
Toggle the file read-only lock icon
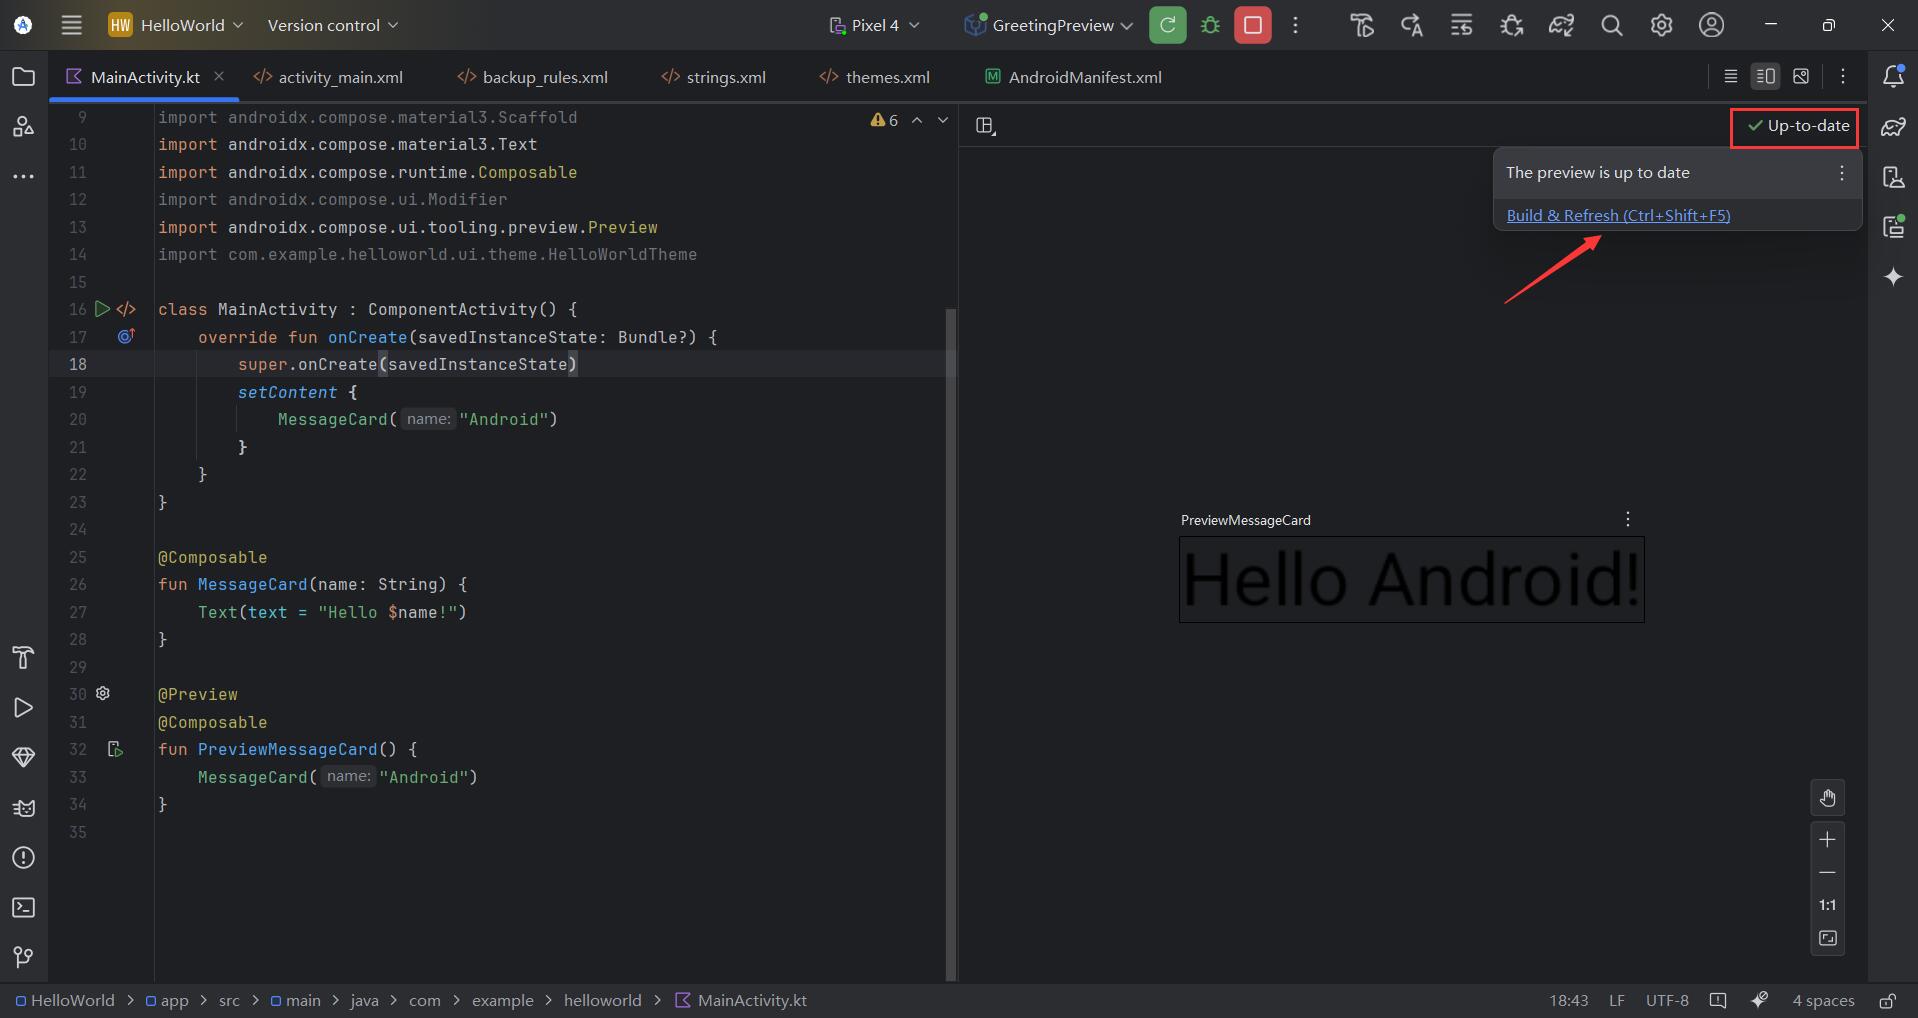[x=1887, y=1001]
